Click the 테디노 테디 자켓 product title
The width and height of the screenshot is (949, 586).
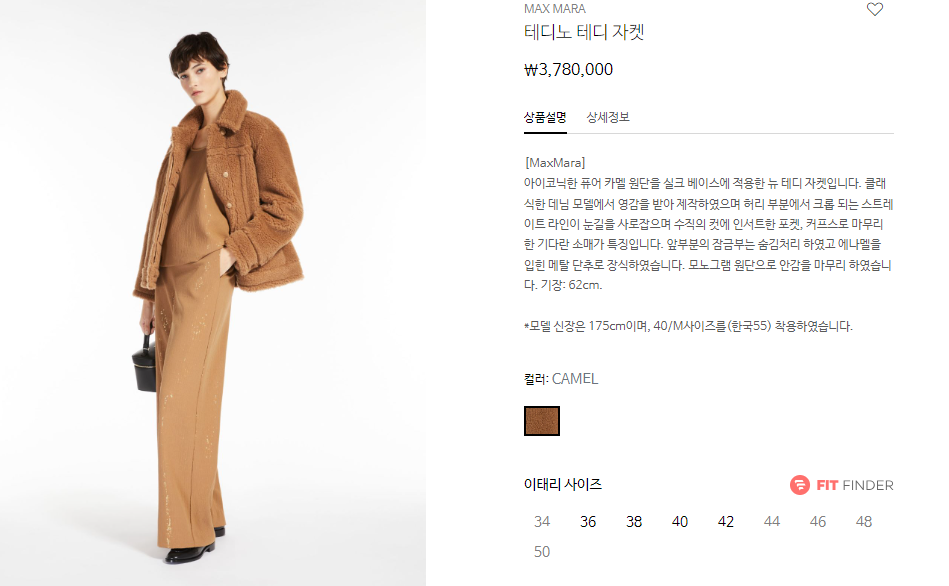click(583, 31)
